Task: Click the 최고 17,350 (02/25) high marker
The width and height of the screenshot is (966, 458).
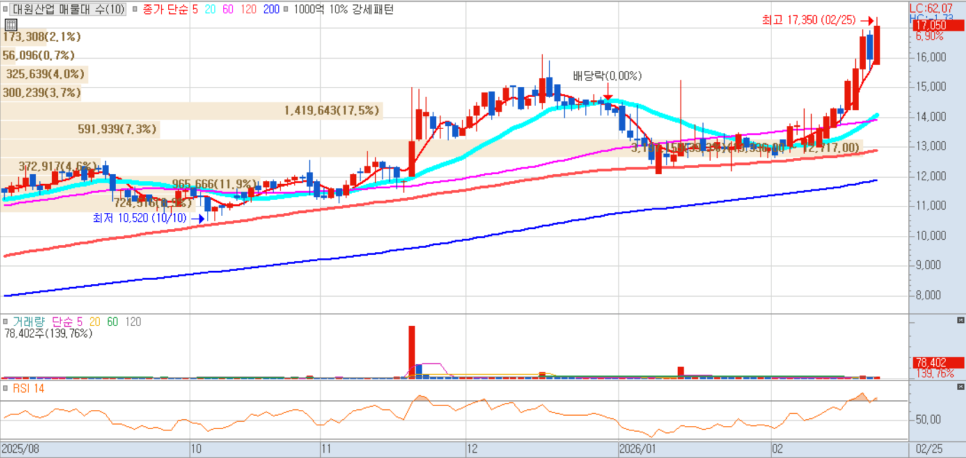Action: point(811,20)
